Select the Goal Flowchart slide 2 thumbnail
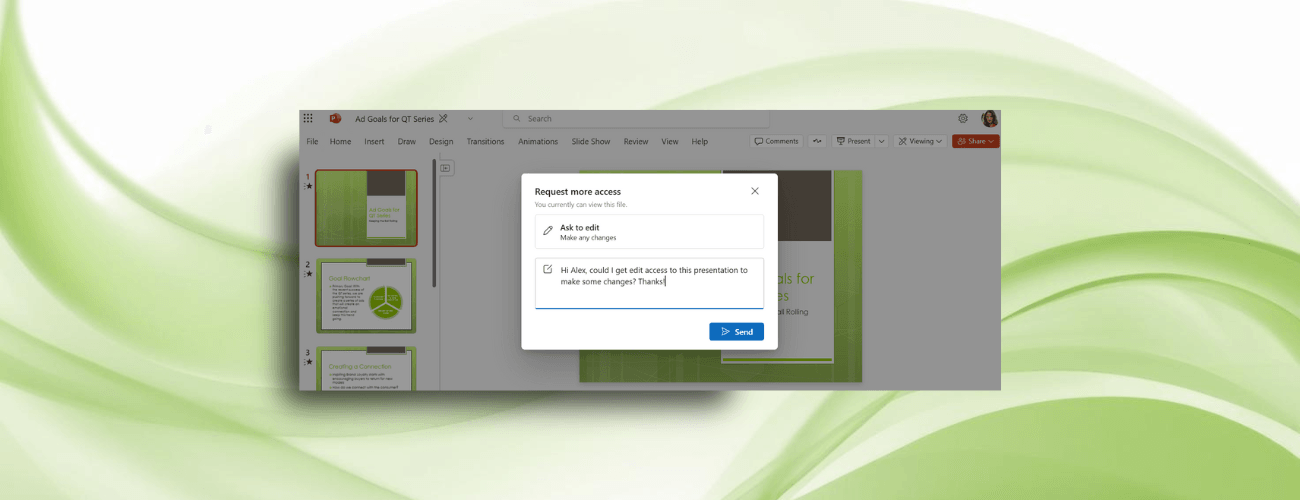This screenshot has width=1300, height=500. [x=366, y=296]
